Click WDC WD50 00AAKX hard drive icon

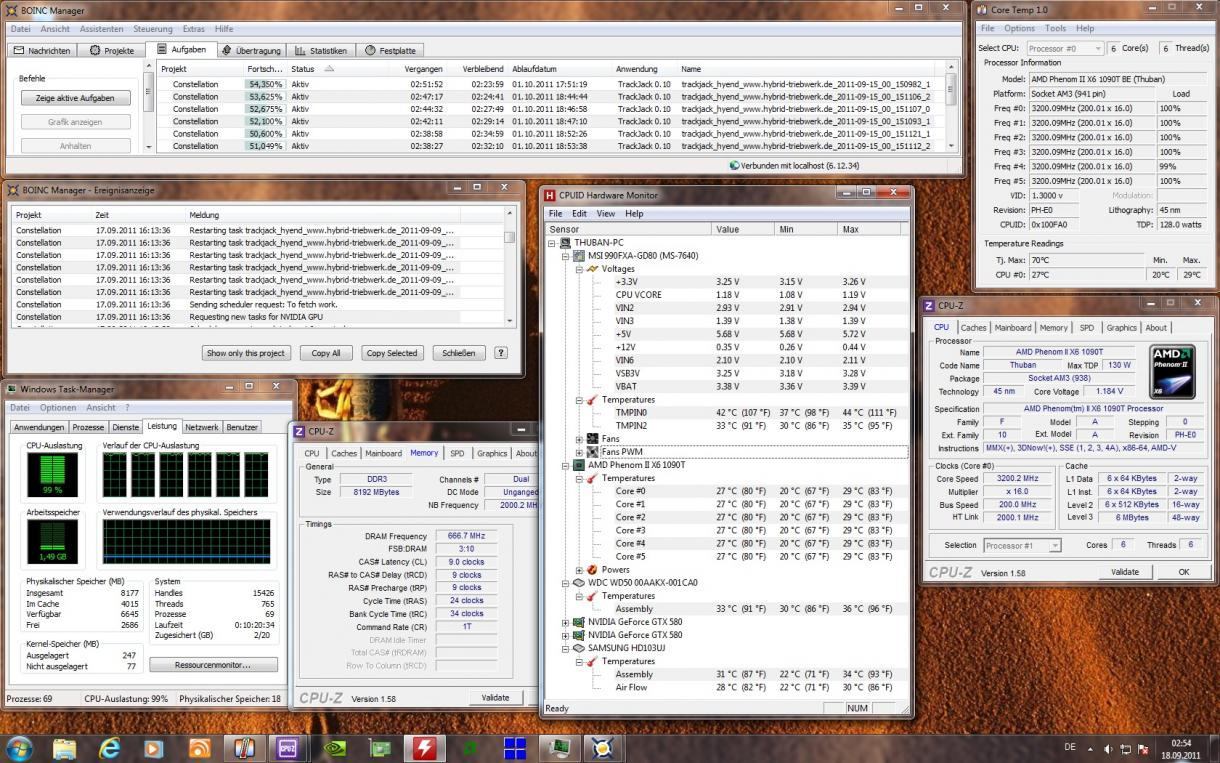[579, 582]
